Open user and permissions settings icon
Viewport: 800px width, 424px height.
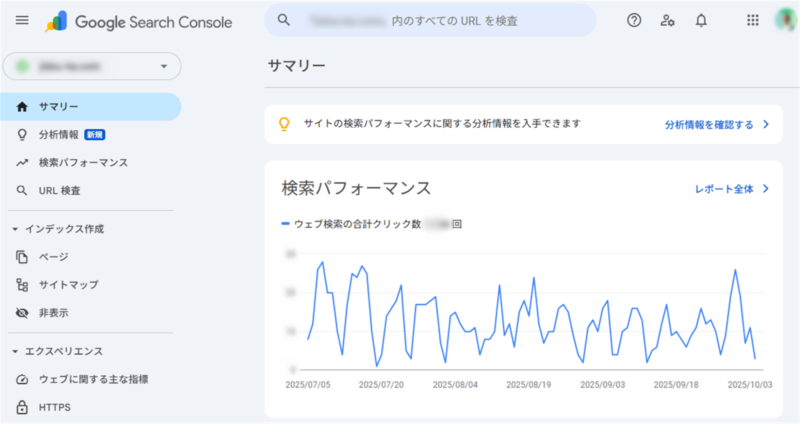coord(667,20)
